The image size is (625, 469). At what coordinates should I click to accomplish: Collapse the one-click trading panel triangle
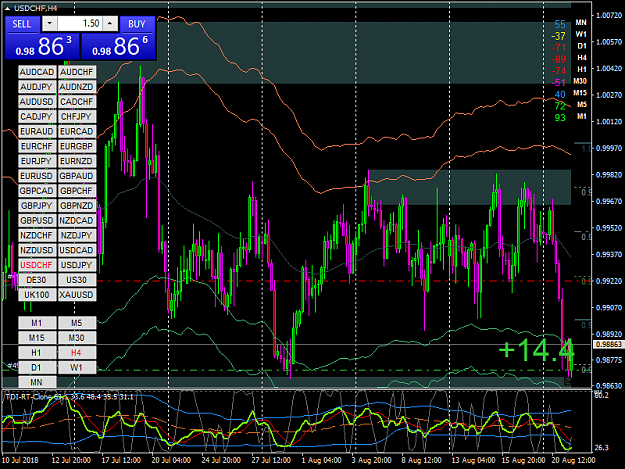tap(8, 8)
